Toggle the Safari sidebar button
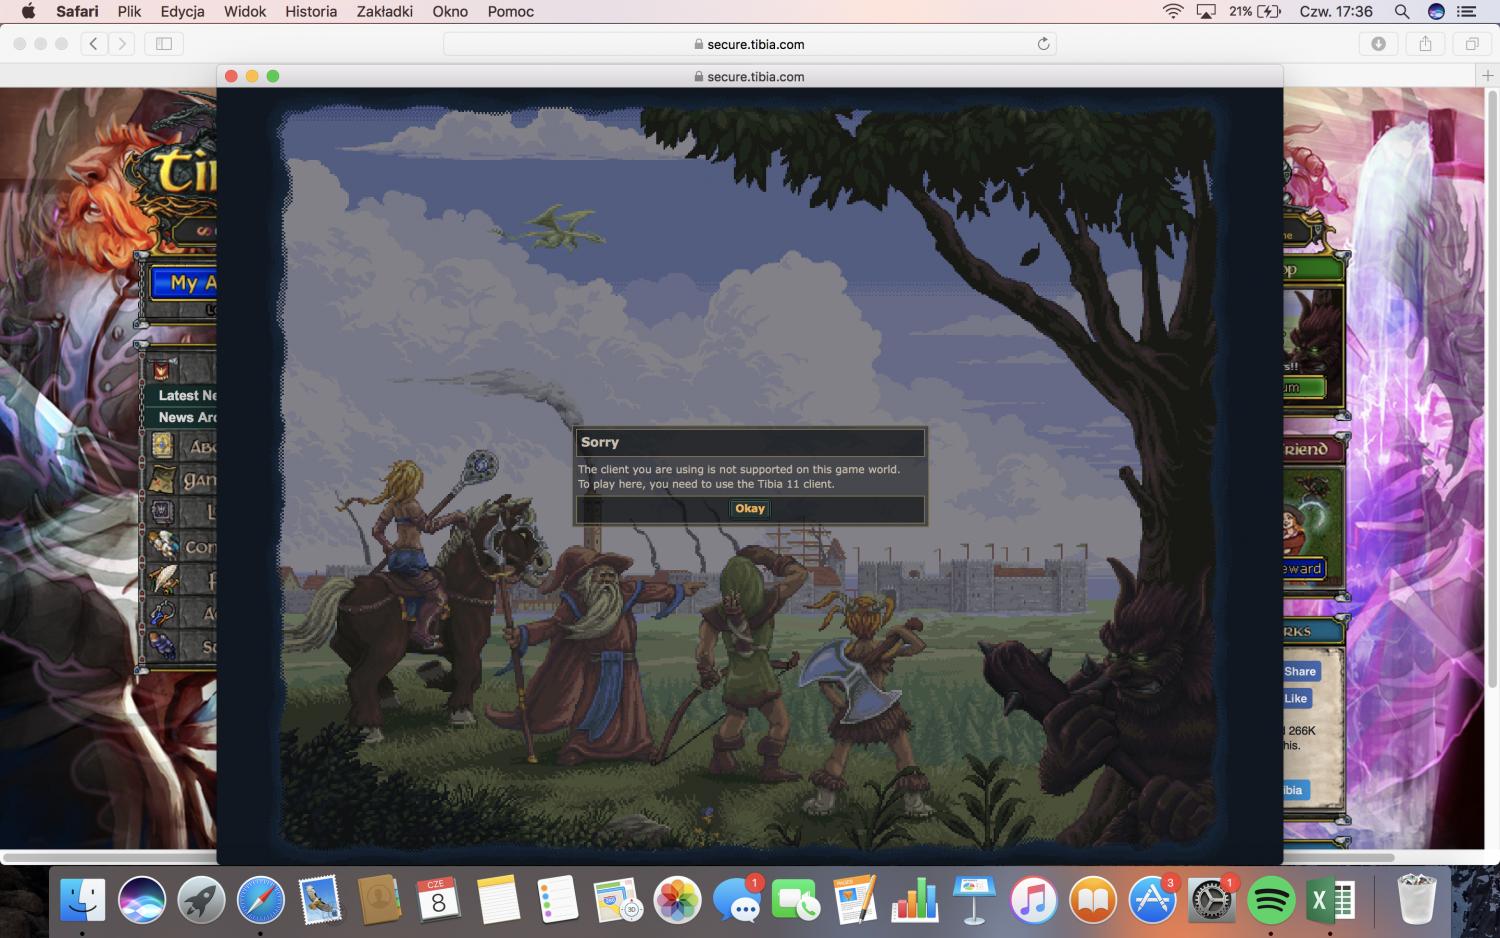Screen dimensions: 1500x938 coord(164,44)
